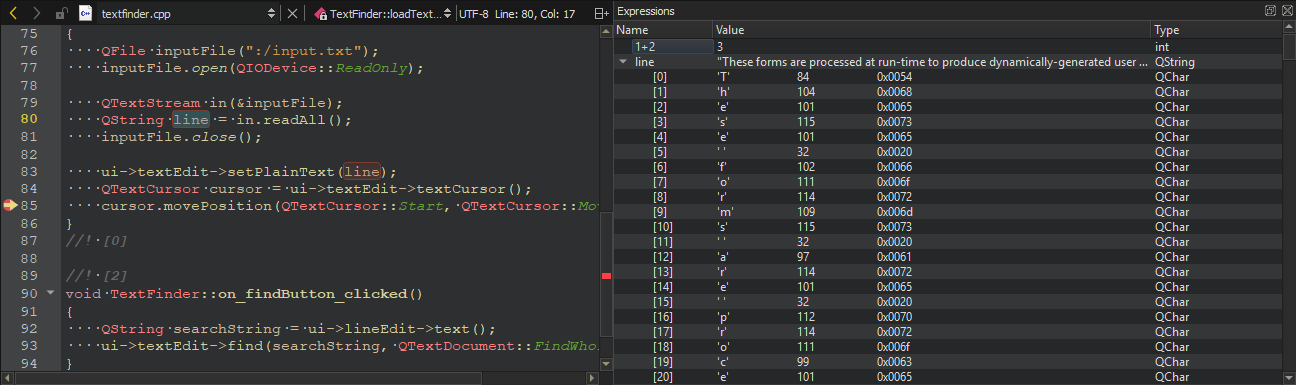Image resolution: width=1296 pixels, height=385 pixels.
Task: Split the editor with the split button
Action: (601, 14)
